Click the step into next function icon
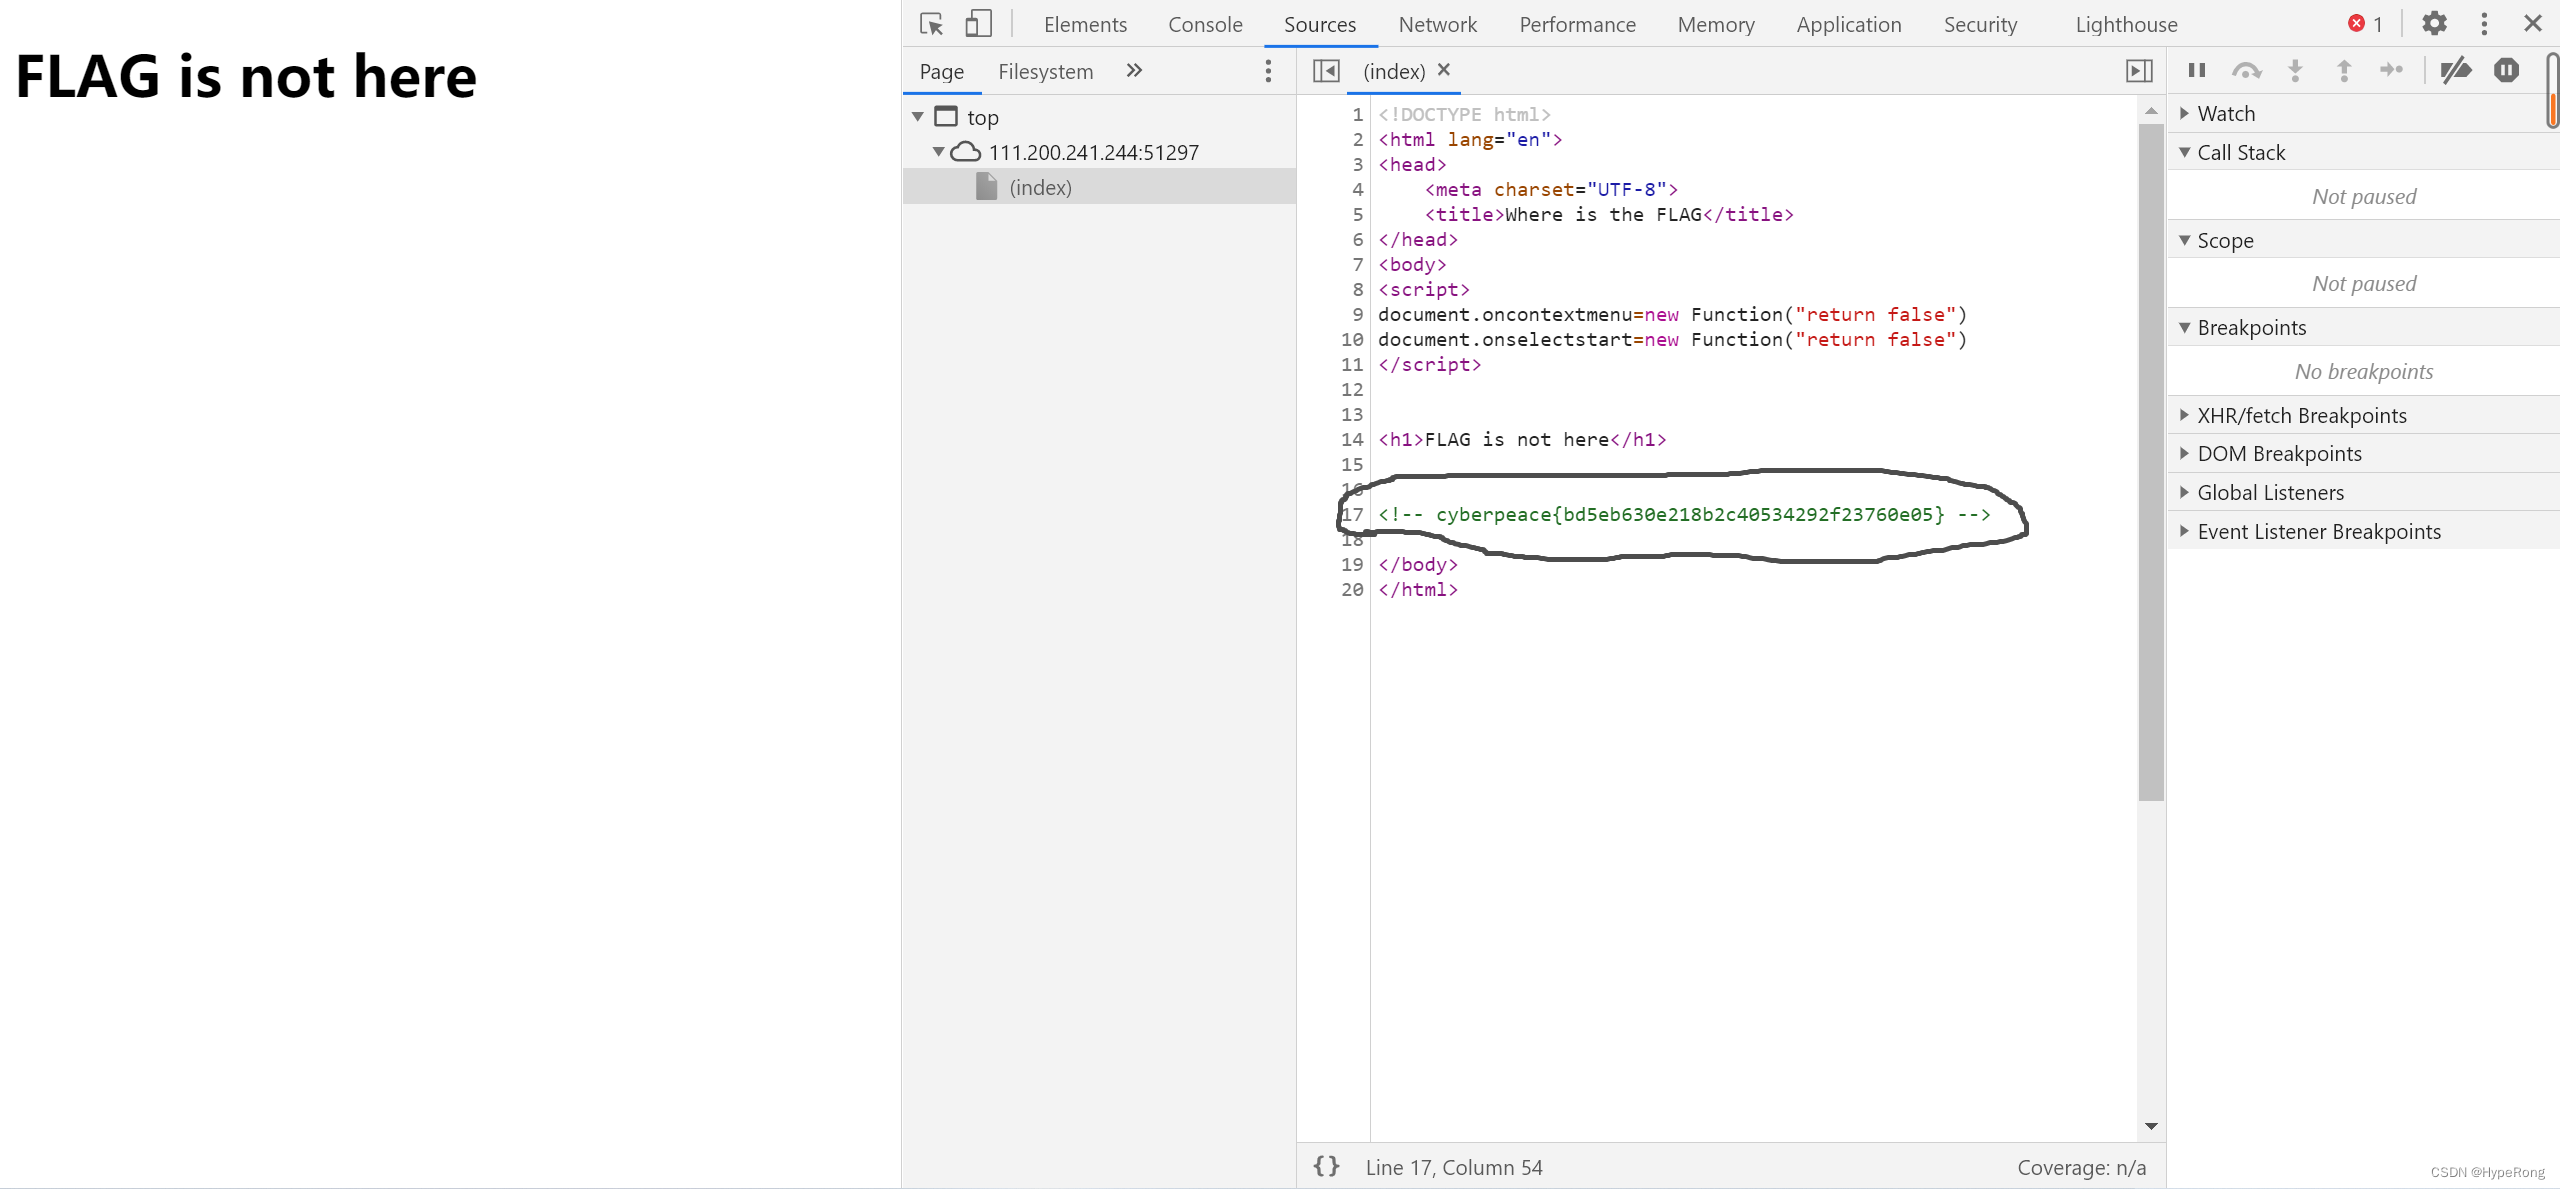 (2297, 70)
